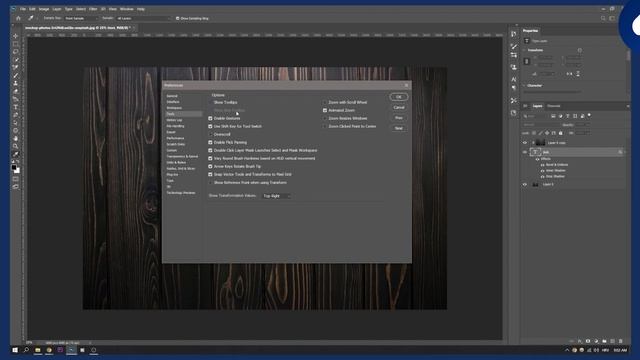The image size is (640, 360).
Task: Collapse the Transform section in Properties
Action: [x=524, y=50]
